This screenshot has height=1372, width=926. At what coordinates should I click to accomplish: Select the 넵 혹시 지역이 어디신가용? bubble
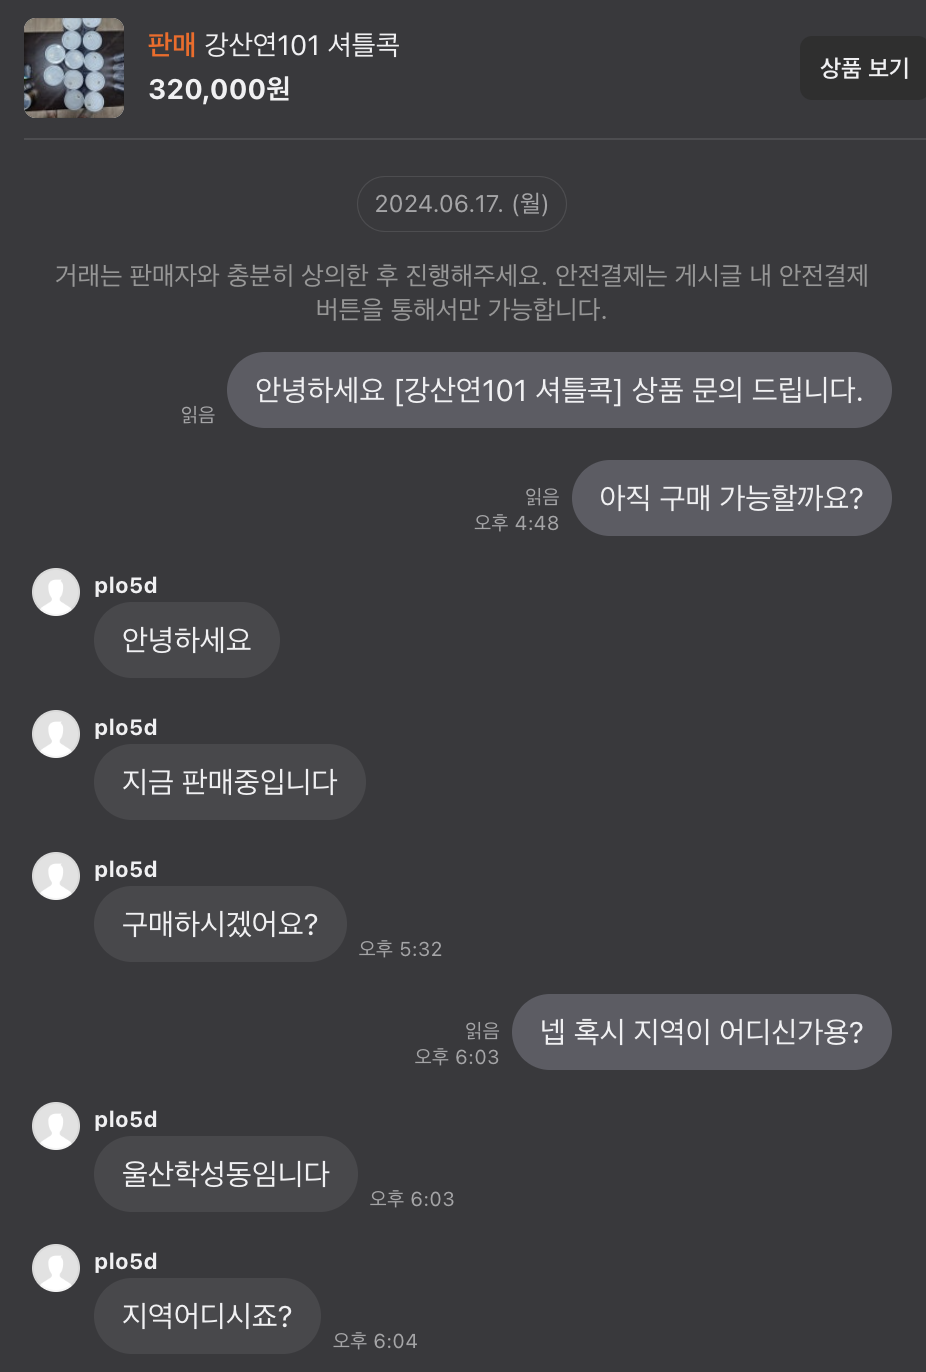point(701,1032)
